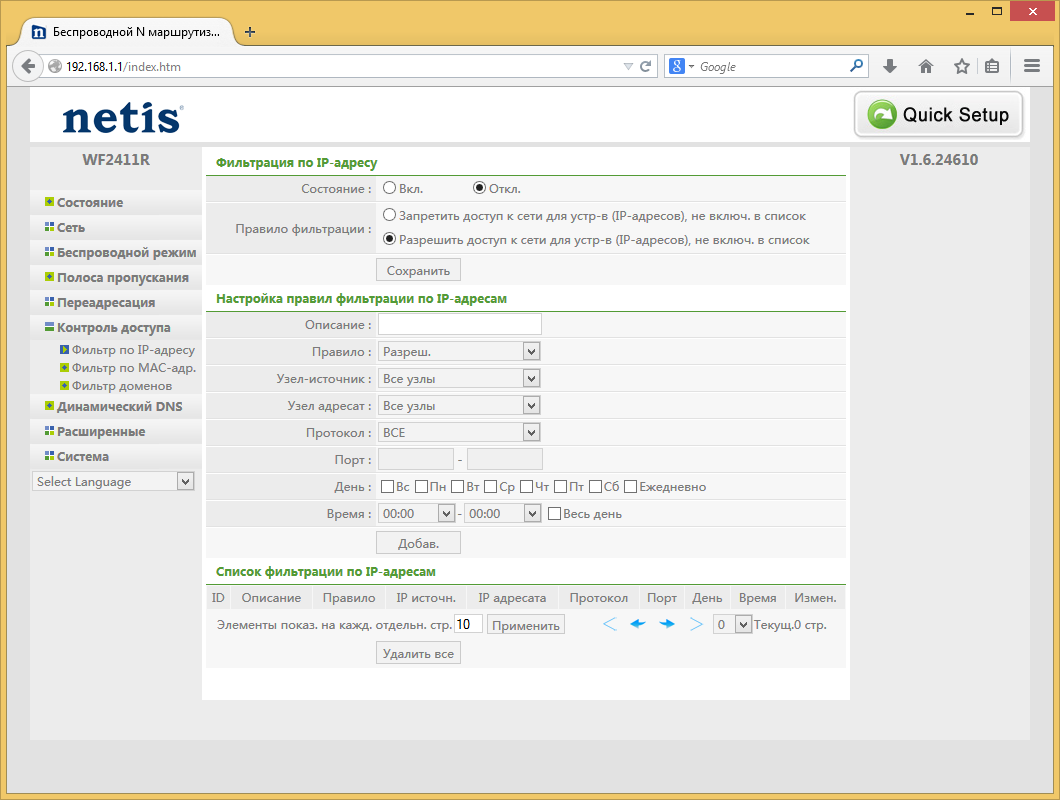Screen dimensions: 1060x800
Task: Choose the Разрешить доступ filter rule radio
Action: tap(389, 239)
